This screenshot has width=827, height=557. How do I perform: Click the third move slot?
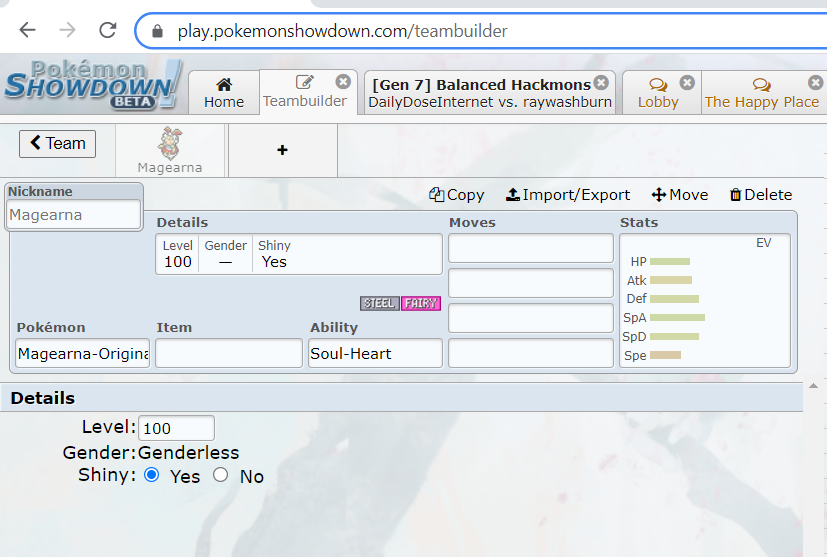531,318
